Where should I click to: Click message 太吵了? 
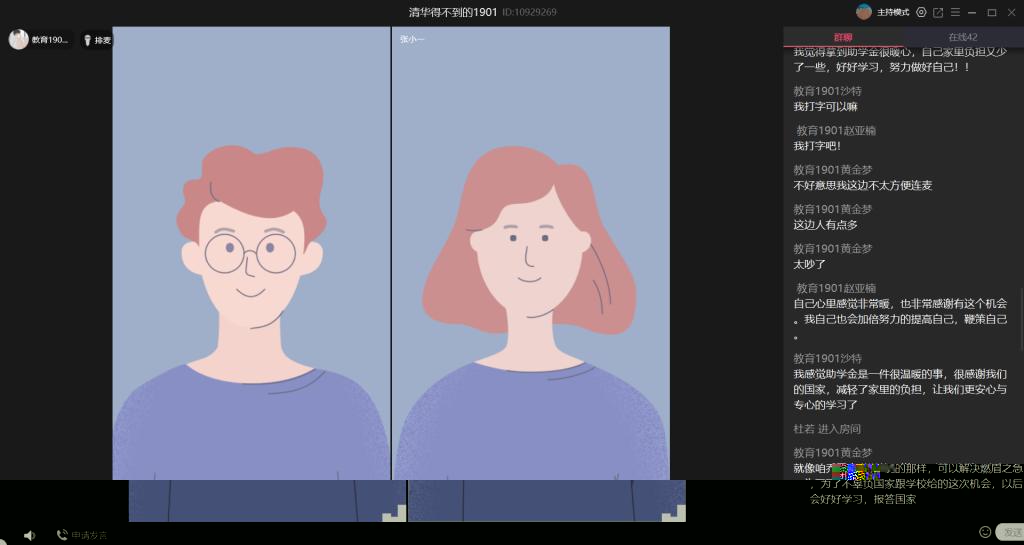pyautogui.click(x=810, y=264)
